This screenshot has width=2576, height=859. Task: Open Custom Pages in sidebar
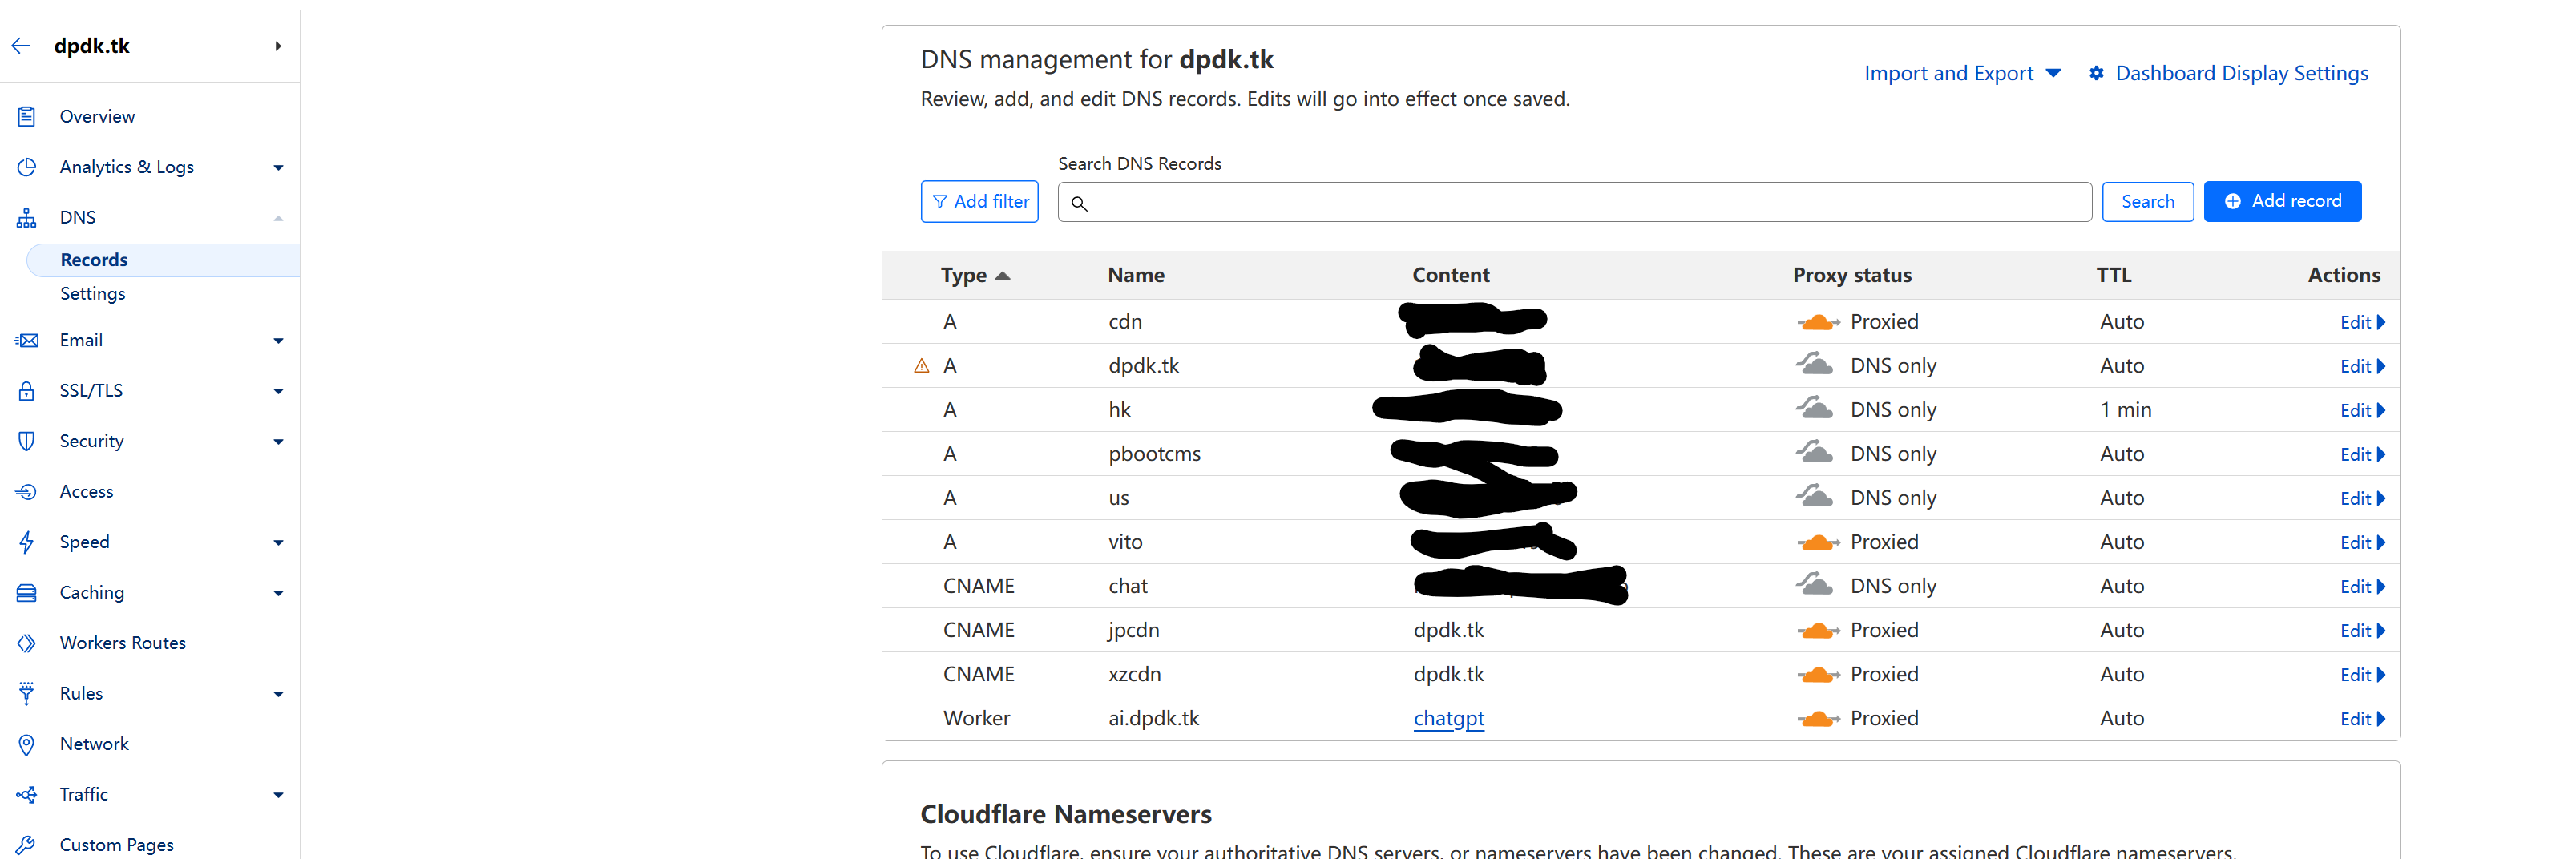pos(117,845)
